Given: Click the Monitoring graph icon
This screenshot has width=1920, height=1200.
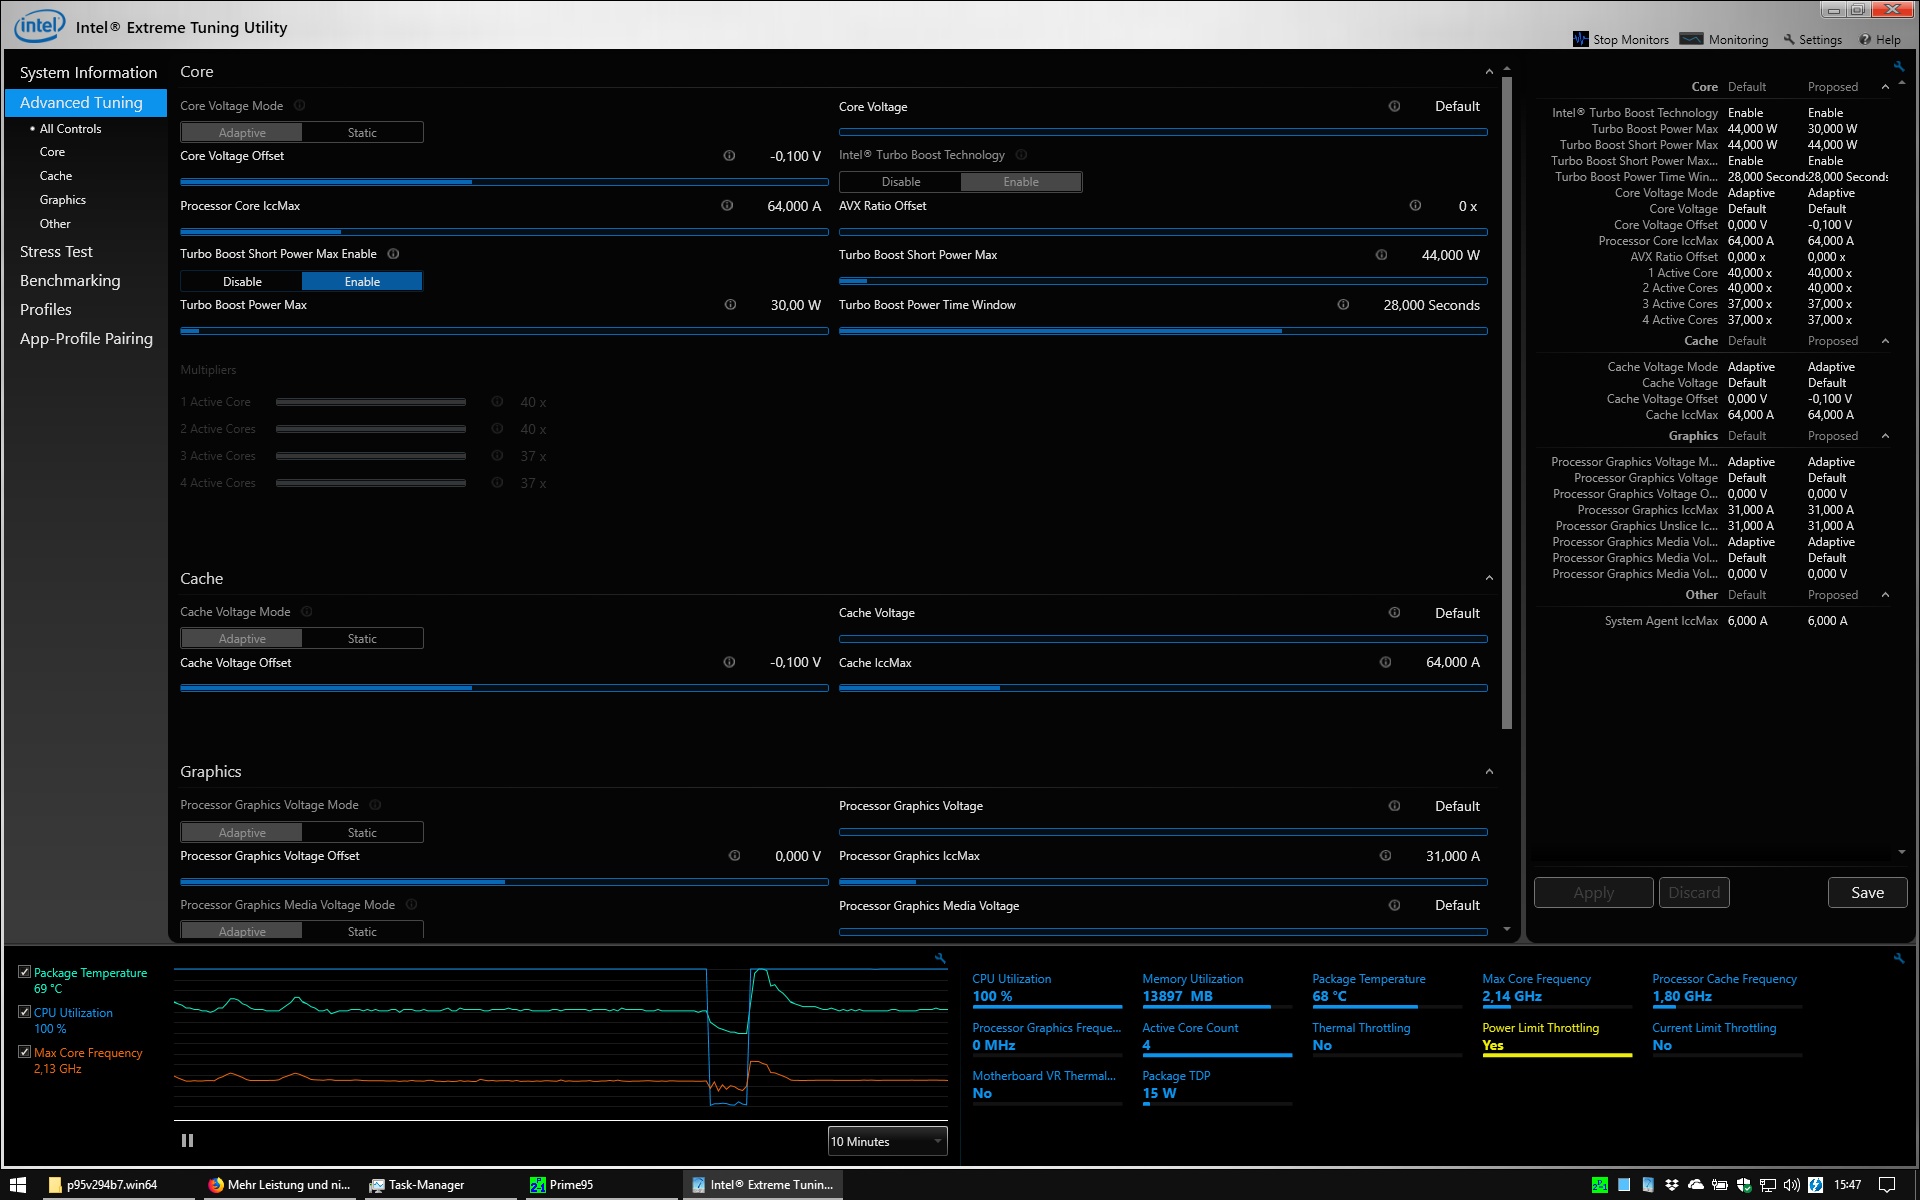Looking at the screenshot, I should point(1691,39).
